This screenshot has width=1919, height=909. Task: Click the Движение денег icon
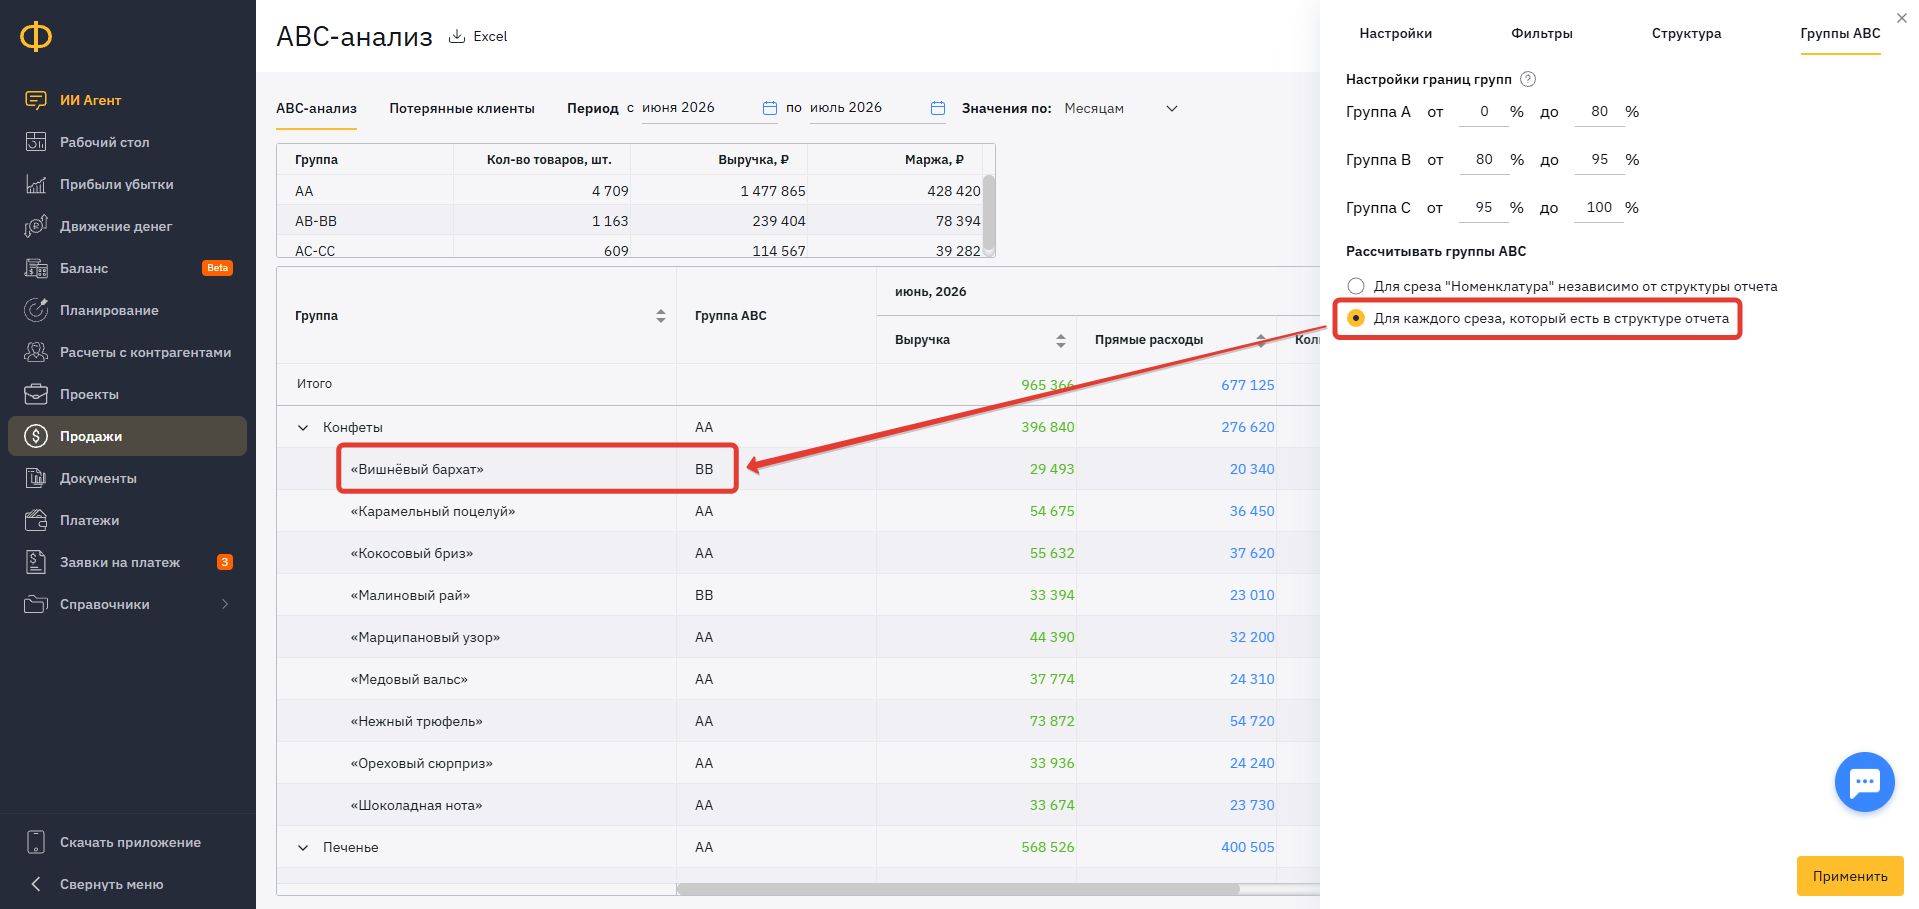coord(36,226)
